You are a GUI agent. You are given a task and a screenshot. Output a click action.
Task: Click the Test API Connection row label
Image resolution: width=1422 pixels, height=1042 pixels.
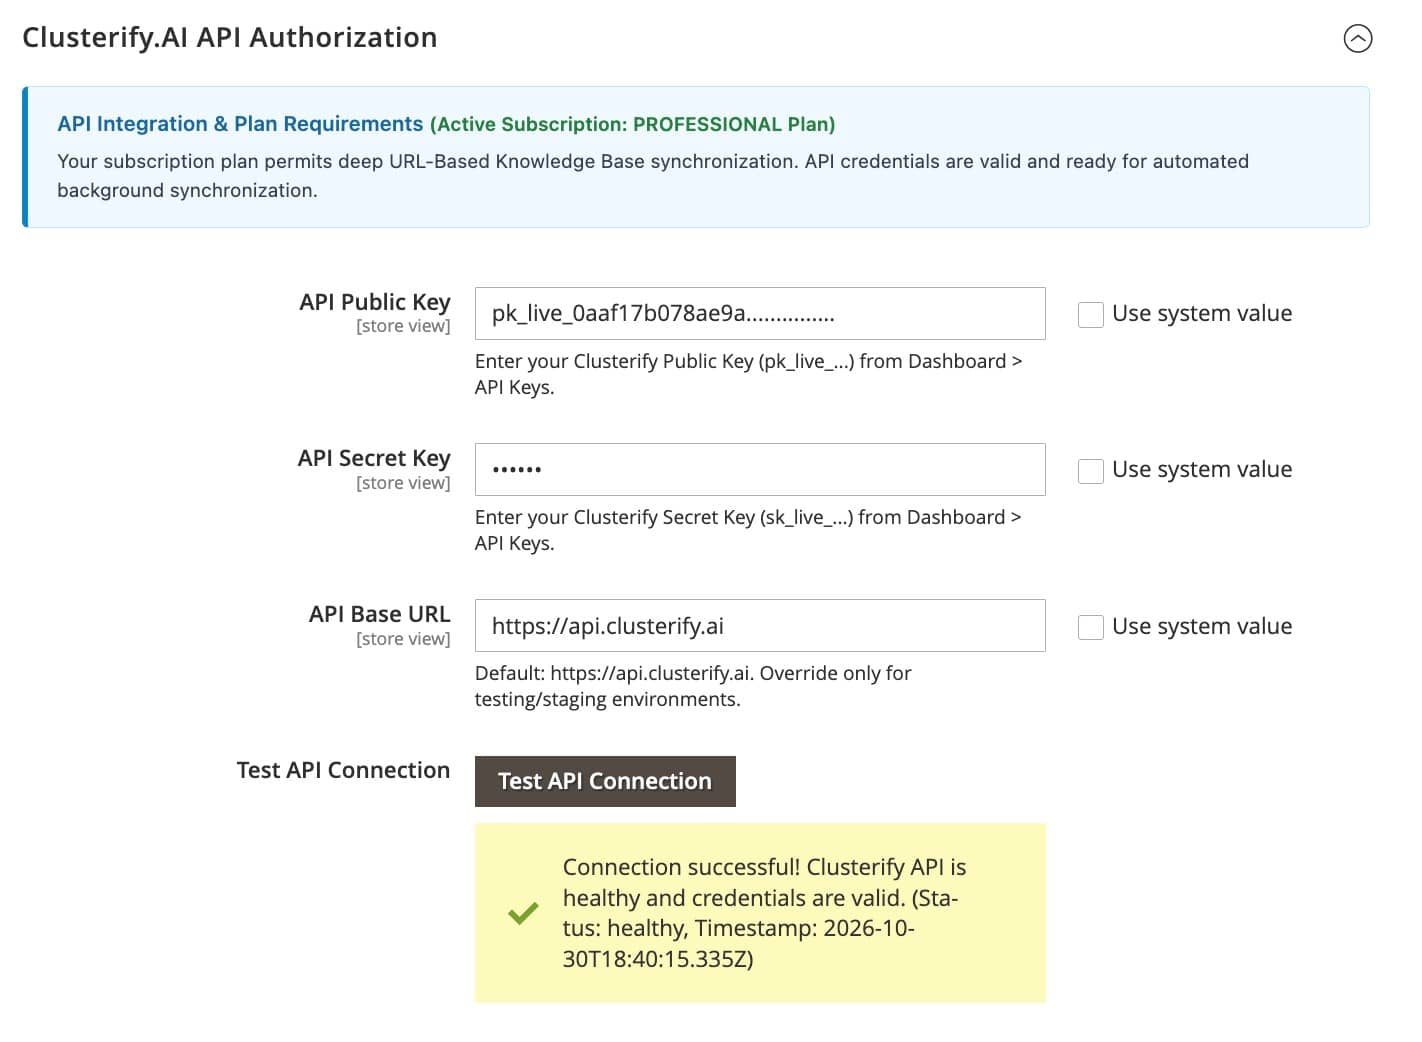click(x=343, y=770)
